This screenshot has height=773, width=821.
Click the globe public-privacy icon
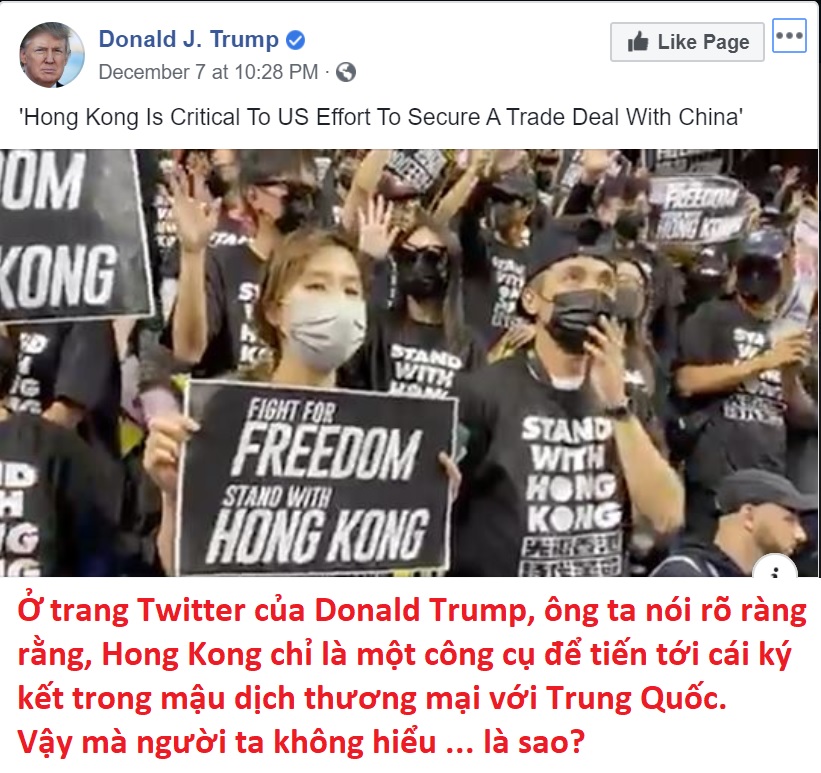pyautogui.click(x=346, y=72)
